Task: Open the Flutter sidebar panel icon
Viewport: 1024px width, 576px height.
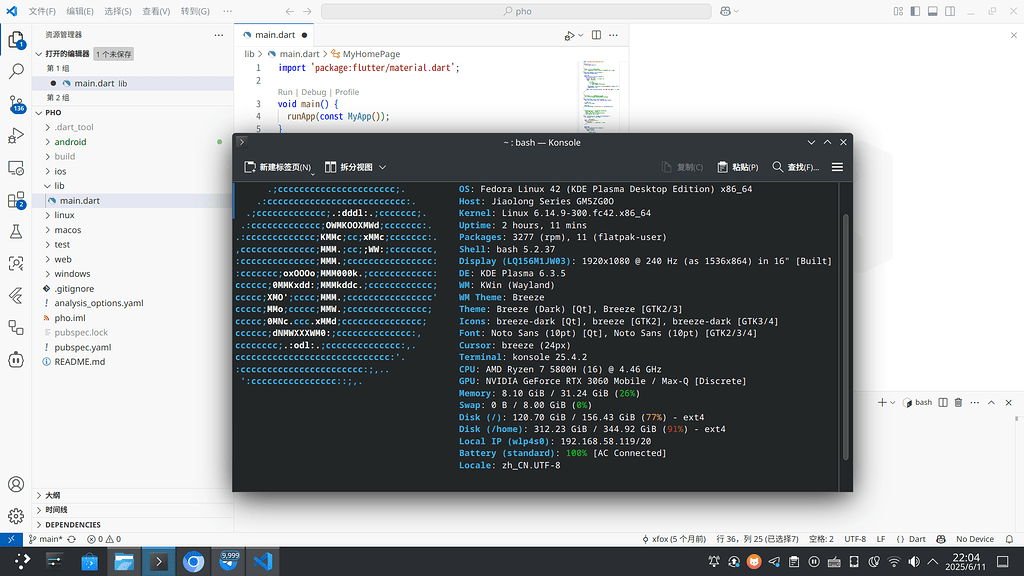Action: coord(16,296)
